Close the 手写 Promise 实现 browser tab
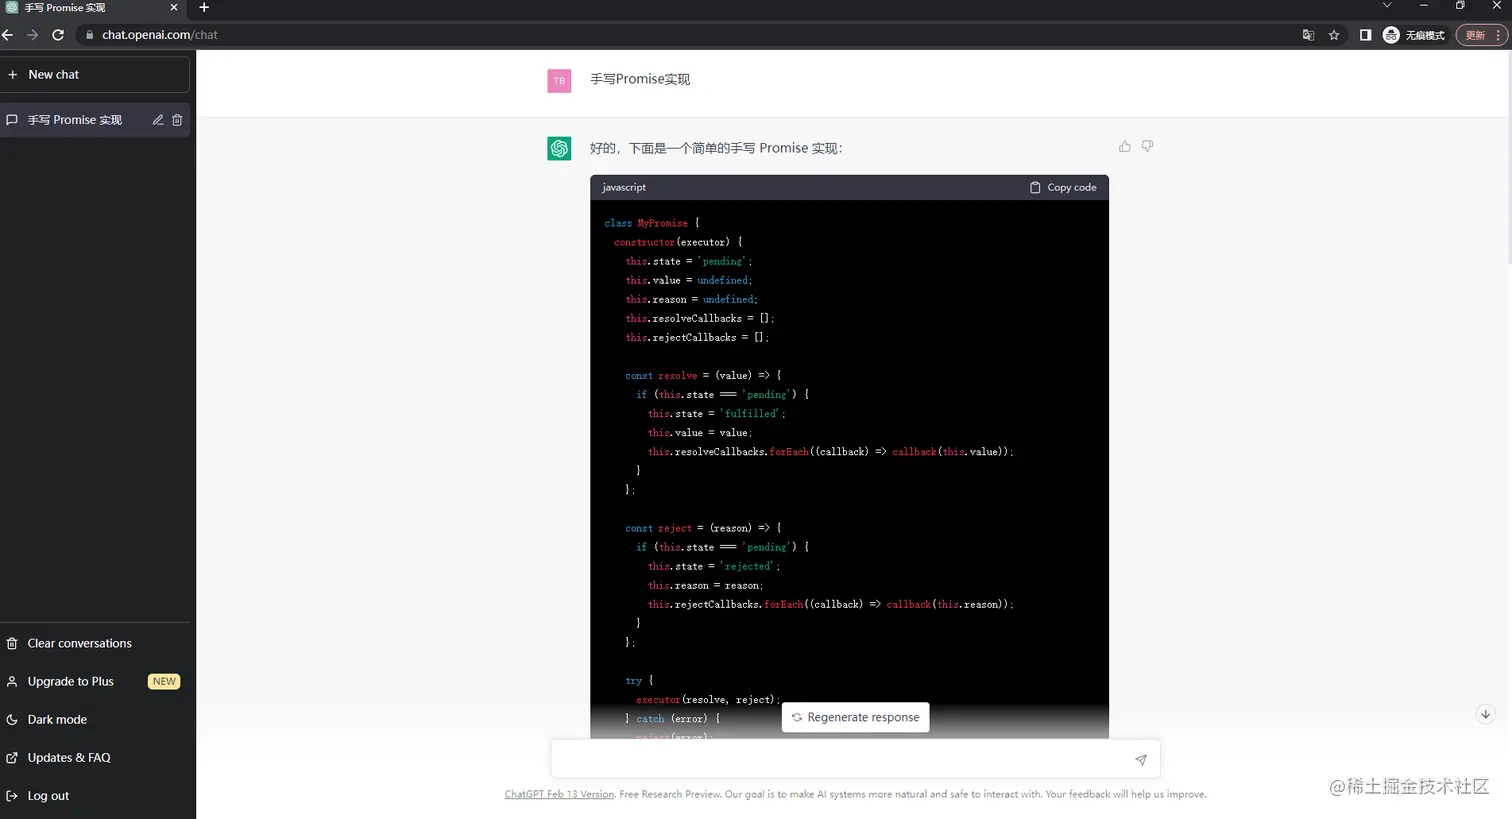The width and height of the screenshot is (1512, 819). pos(174,7)
